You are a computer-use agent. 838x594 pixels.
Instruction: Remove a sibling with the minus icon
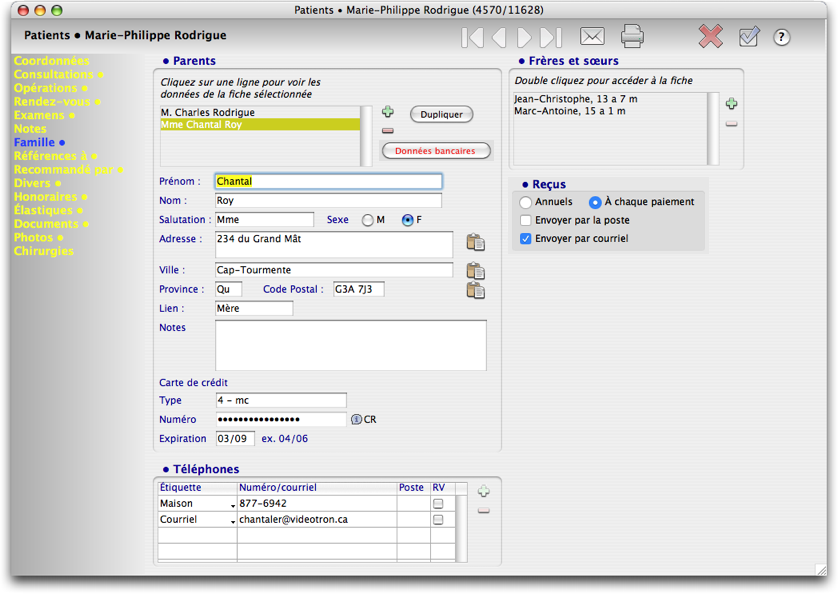pyautogui.click(x=732, y=124)
